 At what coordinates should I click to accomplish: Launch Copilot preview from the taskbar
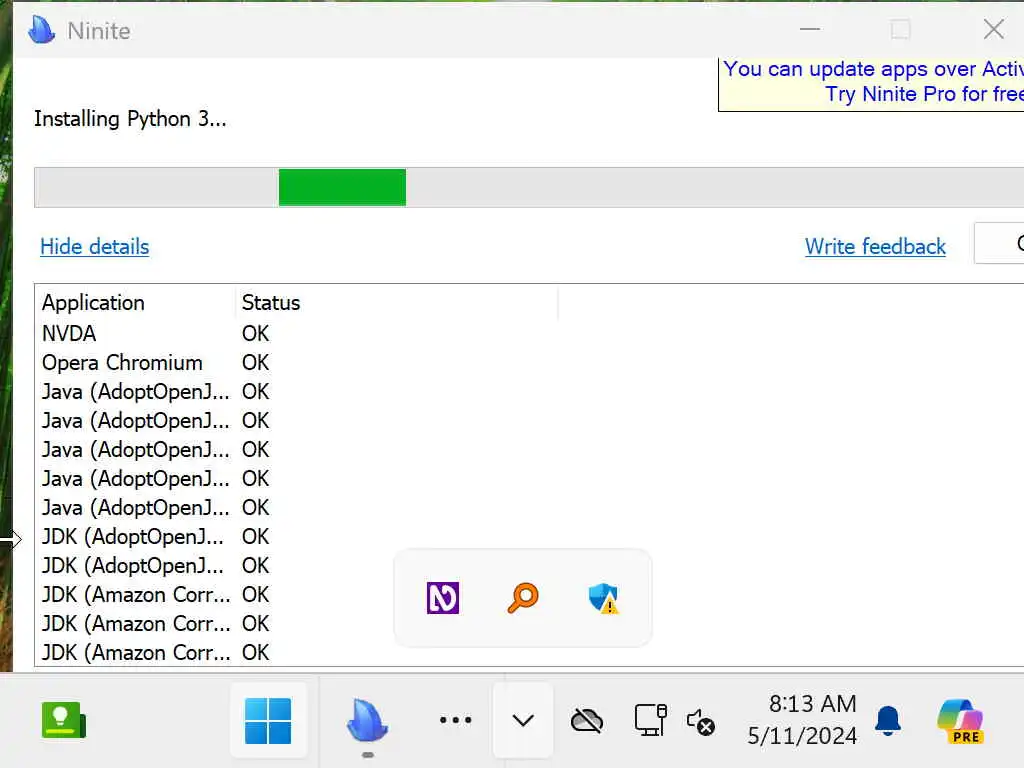click(x=960, y=721)
